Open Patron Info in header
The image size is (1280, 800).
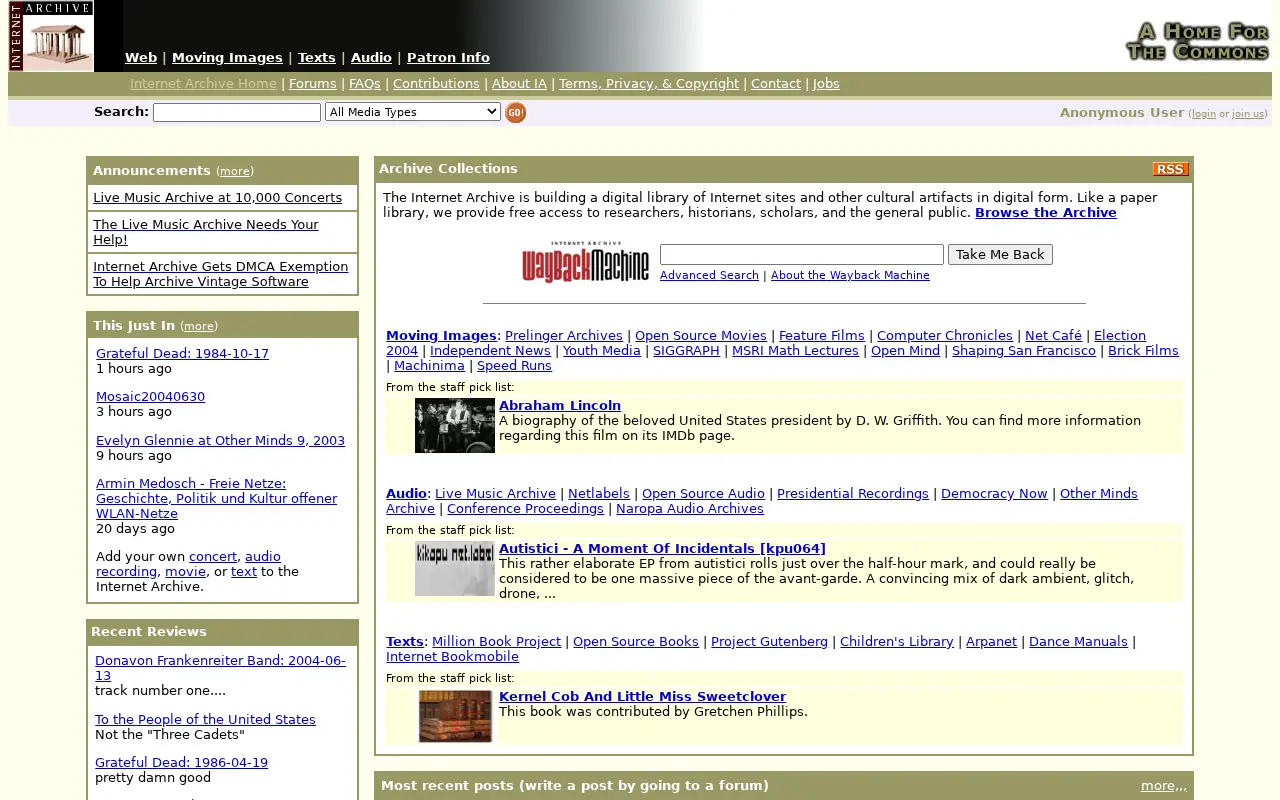pos(448,57)
